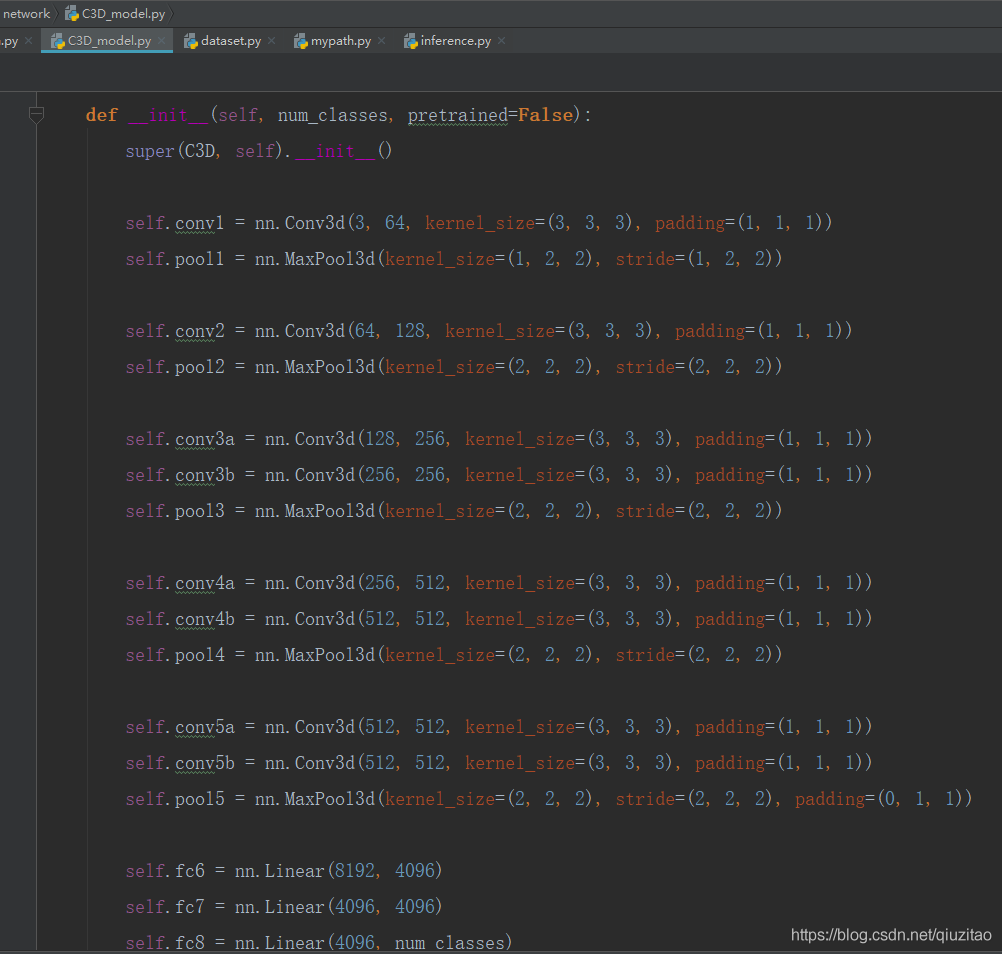The height and width of the screenshot is (954, 1002).
Task: Click 'super' in the super call line
Action: pos(150,151)
